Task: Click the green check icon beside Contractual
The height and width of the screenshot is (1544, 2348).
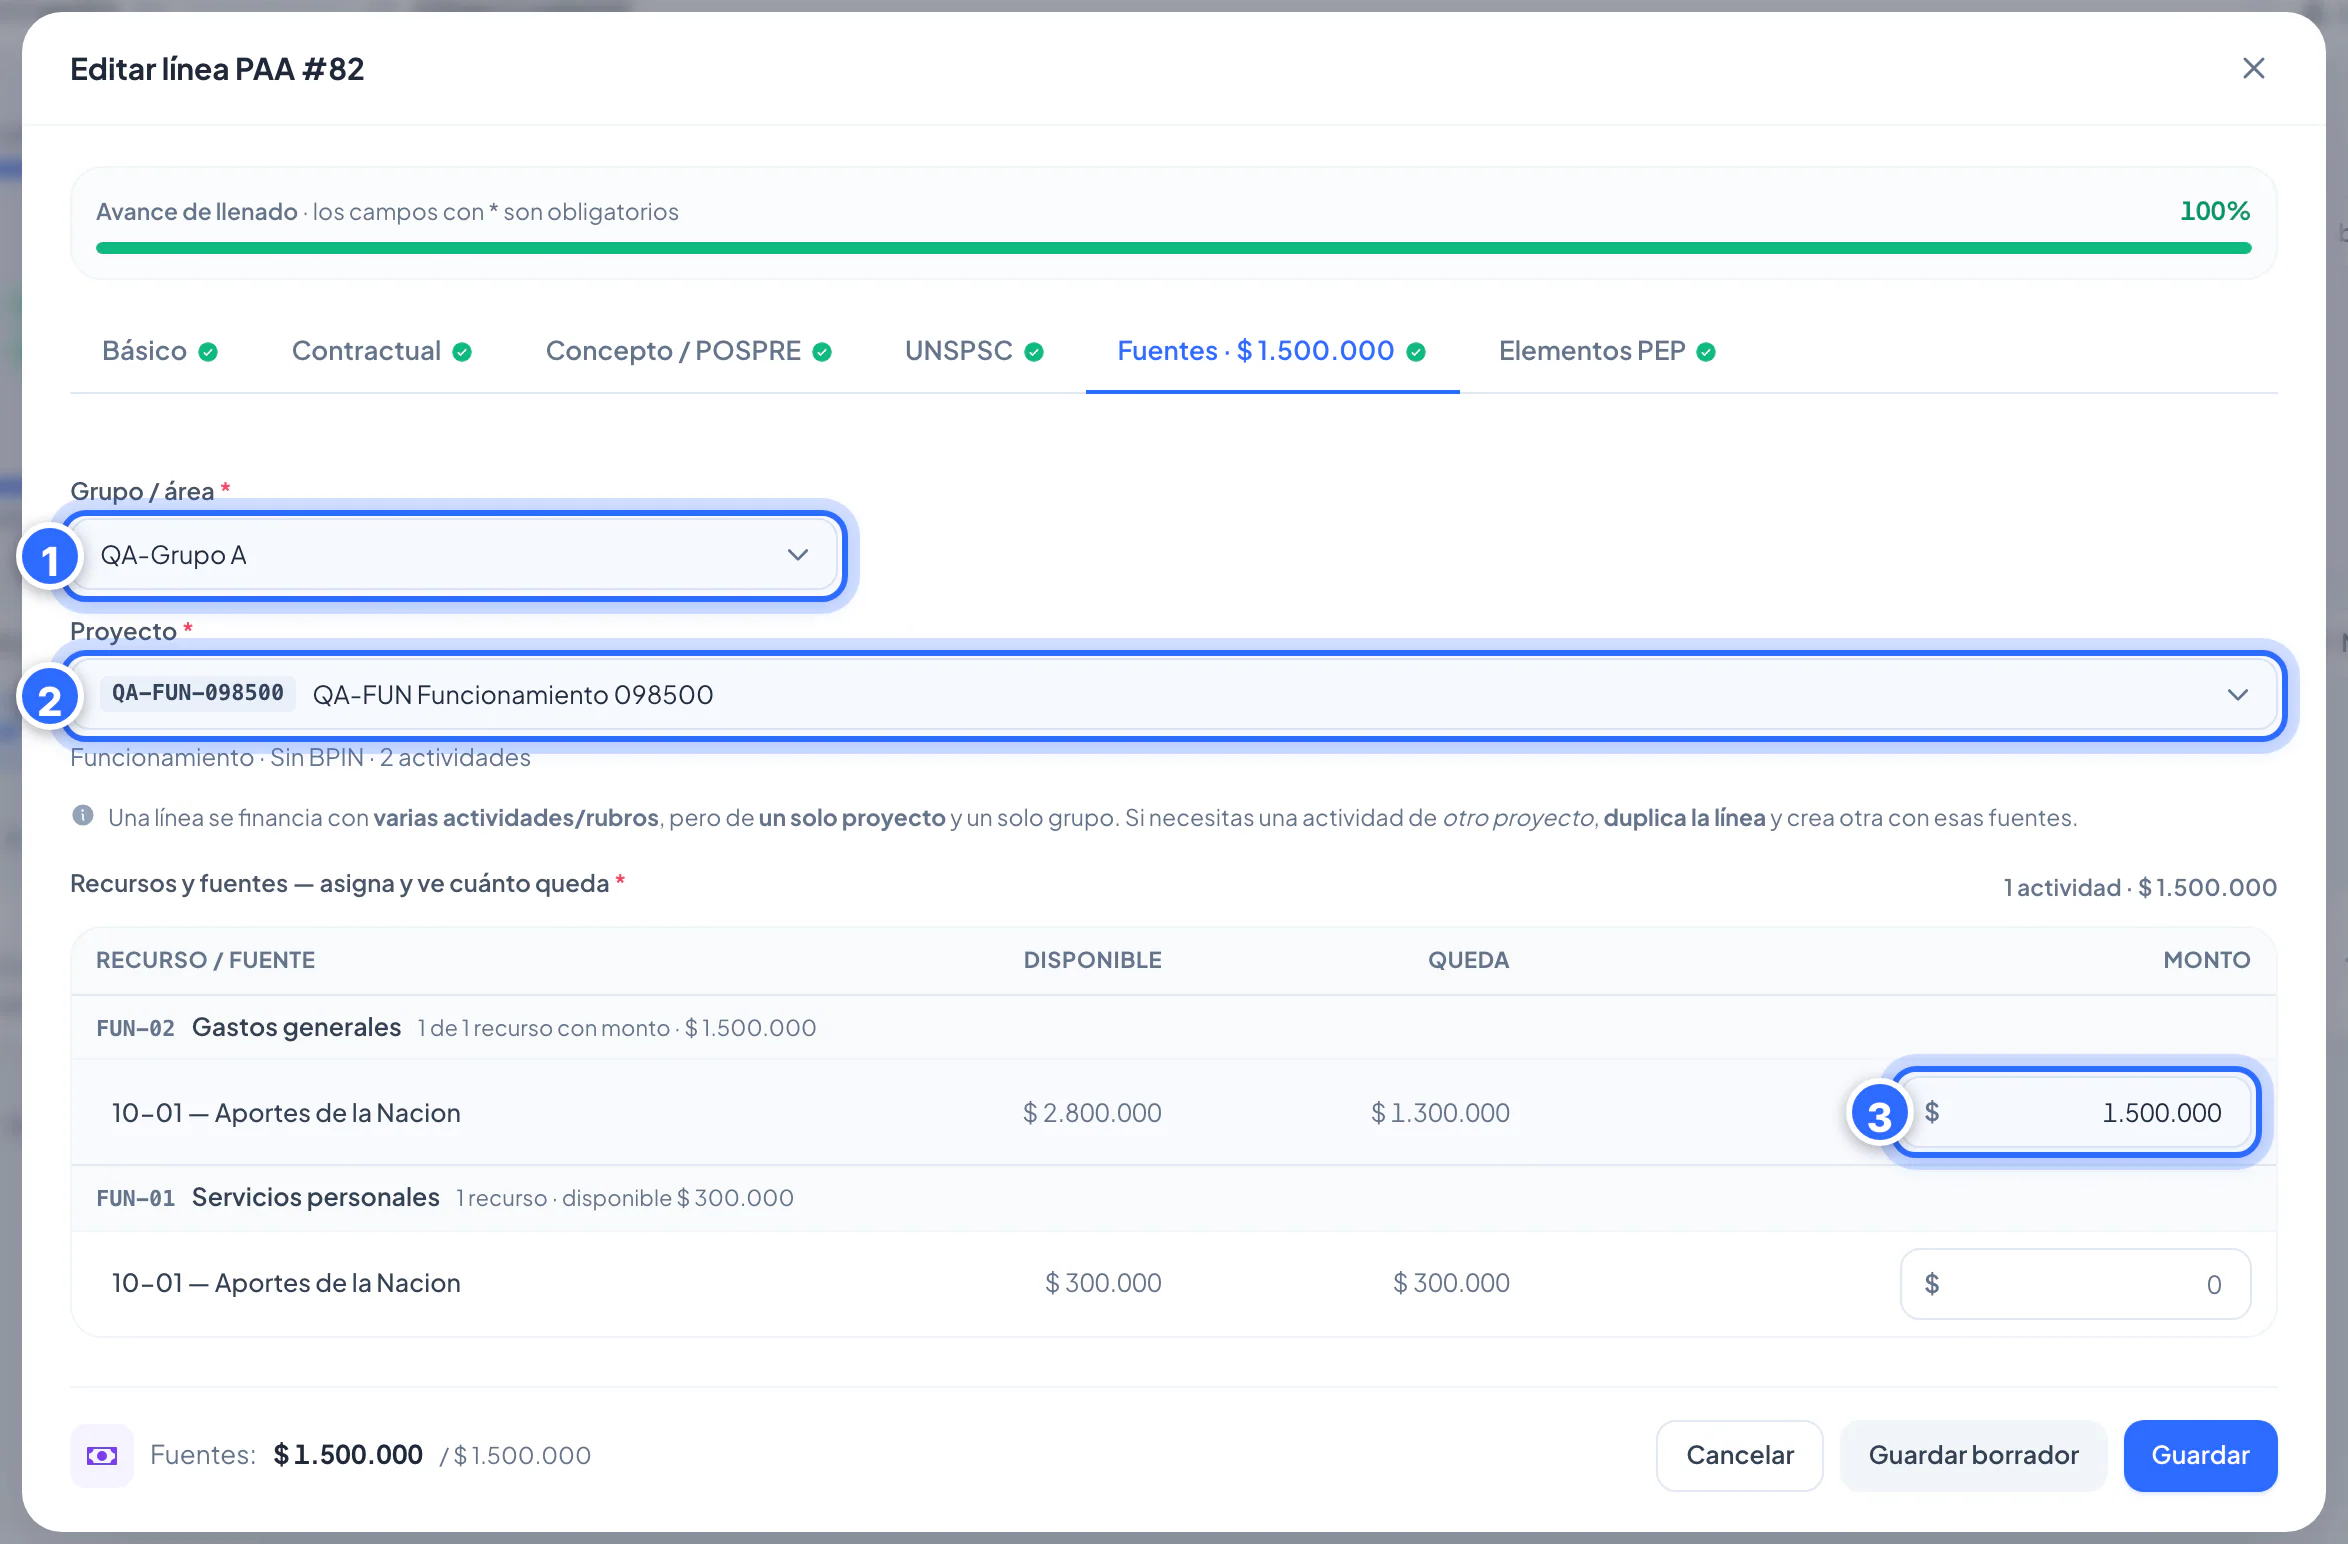Action: pos(462,352)
